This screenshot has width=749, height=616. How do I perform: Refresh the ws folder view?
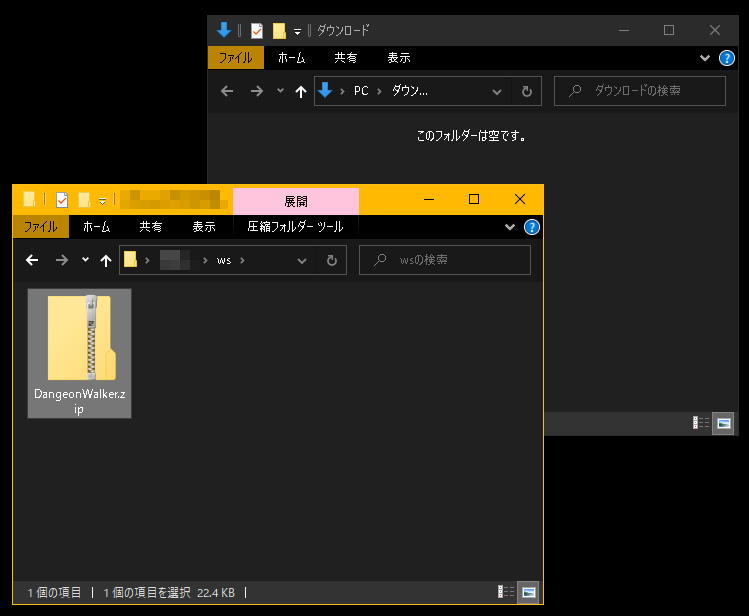[x=332, y=260]
